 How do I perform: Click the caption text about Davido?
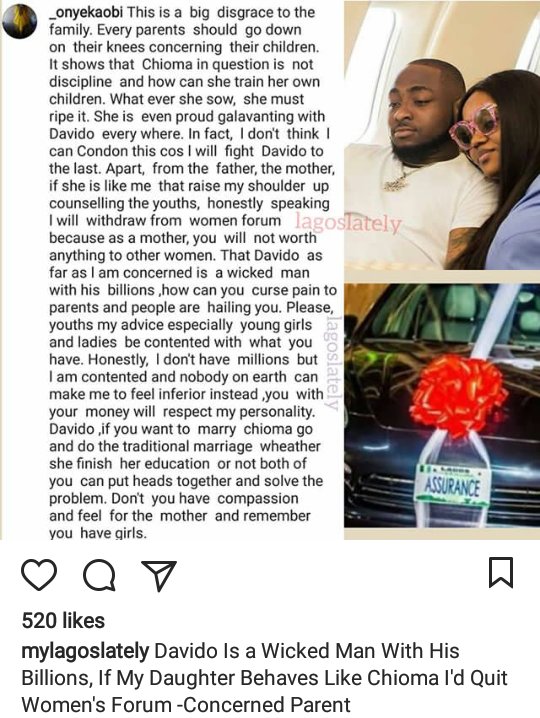(x=264, y=678)
